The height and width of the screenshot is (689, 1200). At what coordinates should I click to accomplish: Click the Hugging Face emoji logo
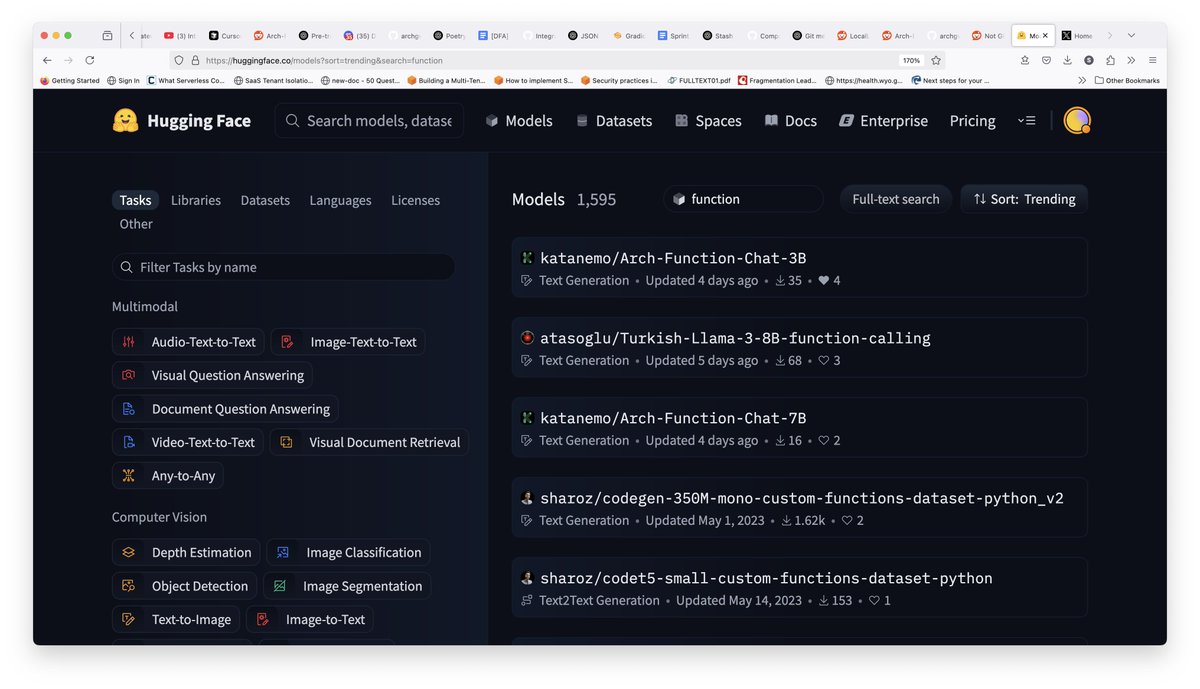[125, 121]
